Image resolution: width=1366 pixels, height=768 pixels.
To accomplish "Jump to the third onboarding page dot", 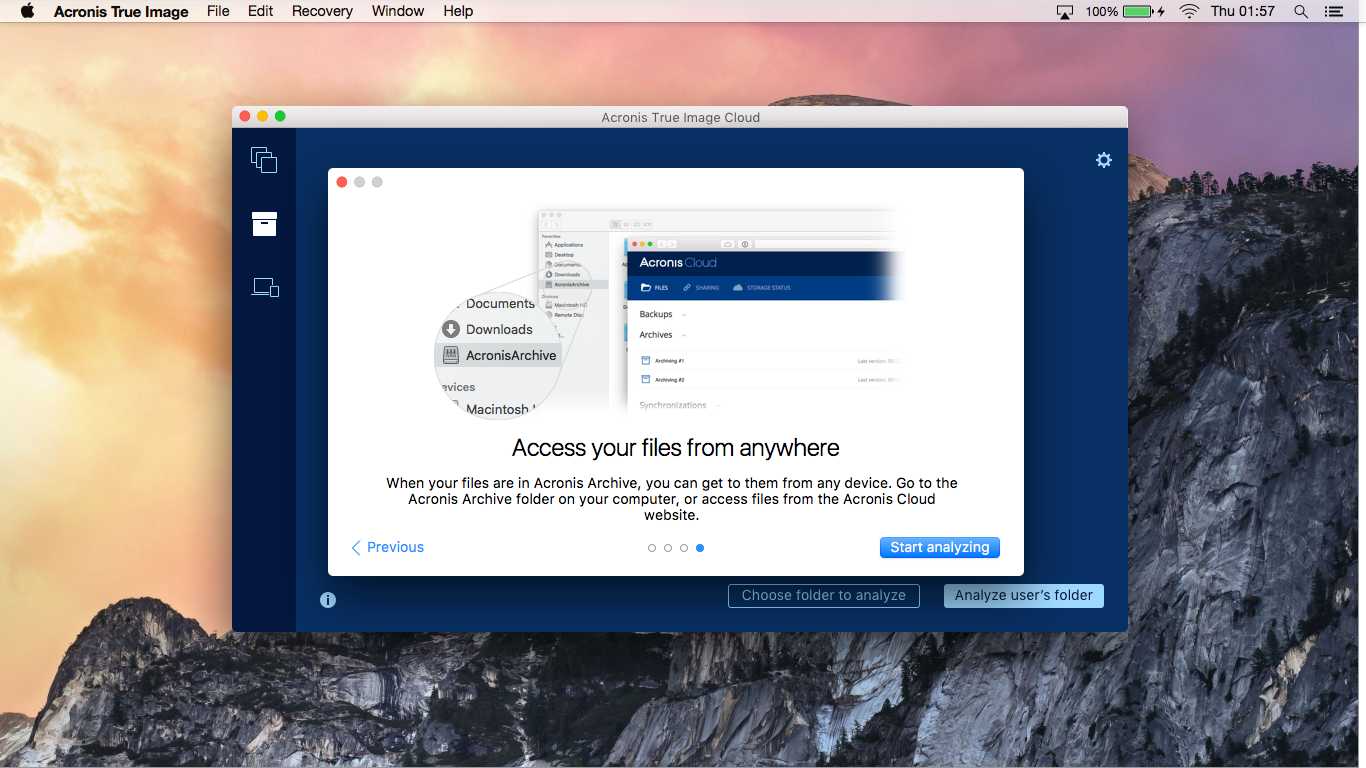I will coord(684,548).
